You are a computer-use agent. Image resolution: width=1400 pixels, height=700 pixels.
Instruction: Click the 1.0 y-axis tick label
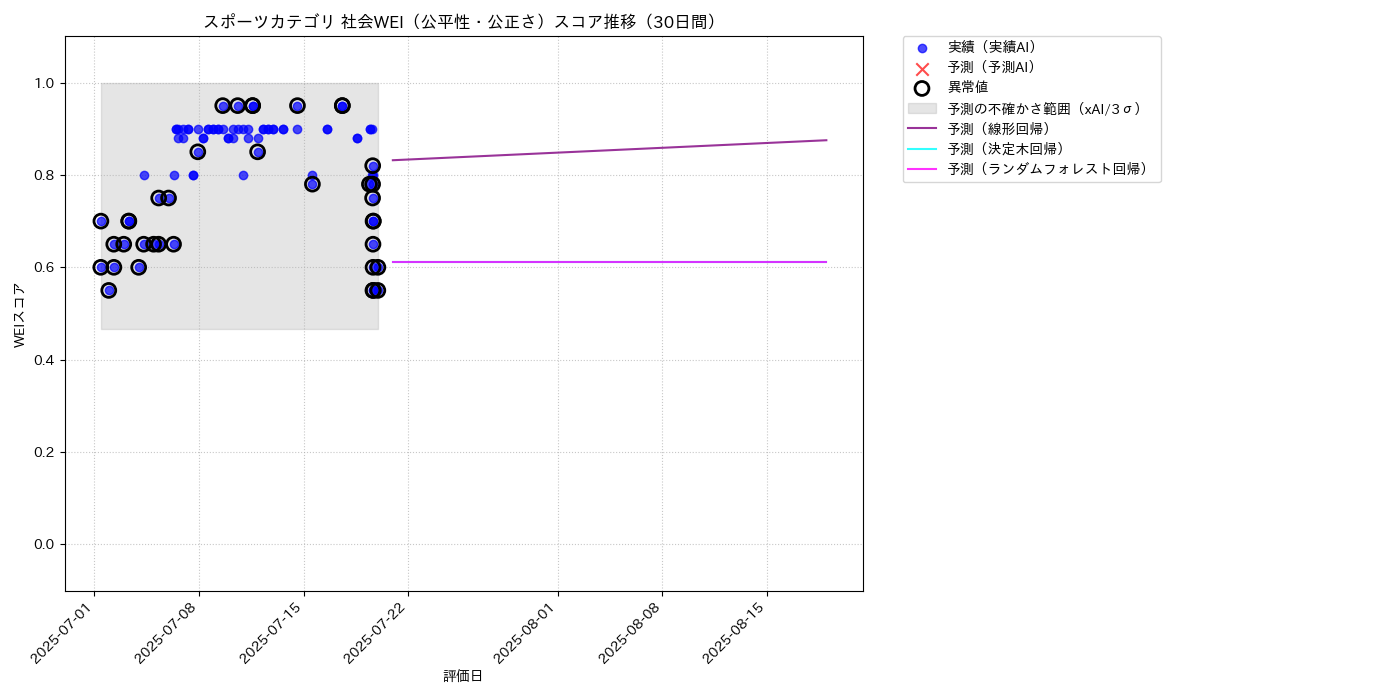pos(46,83)
